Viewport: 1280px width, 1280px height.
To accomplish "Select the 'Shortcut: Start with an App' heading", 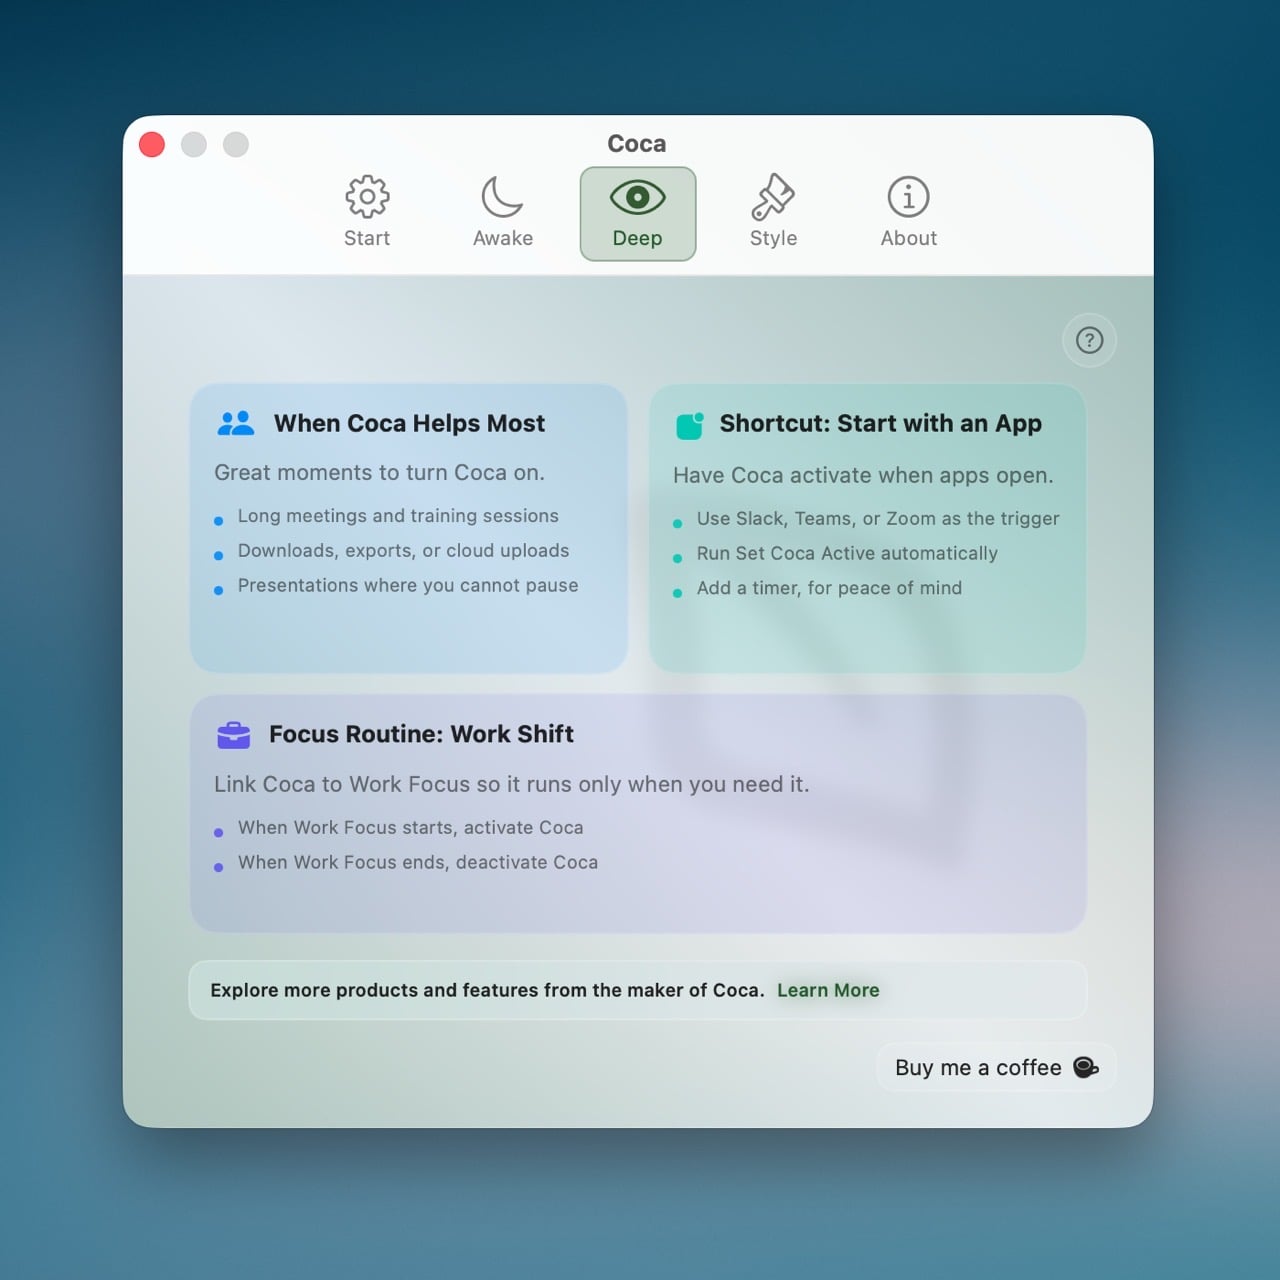I will [x=881, y=423].
